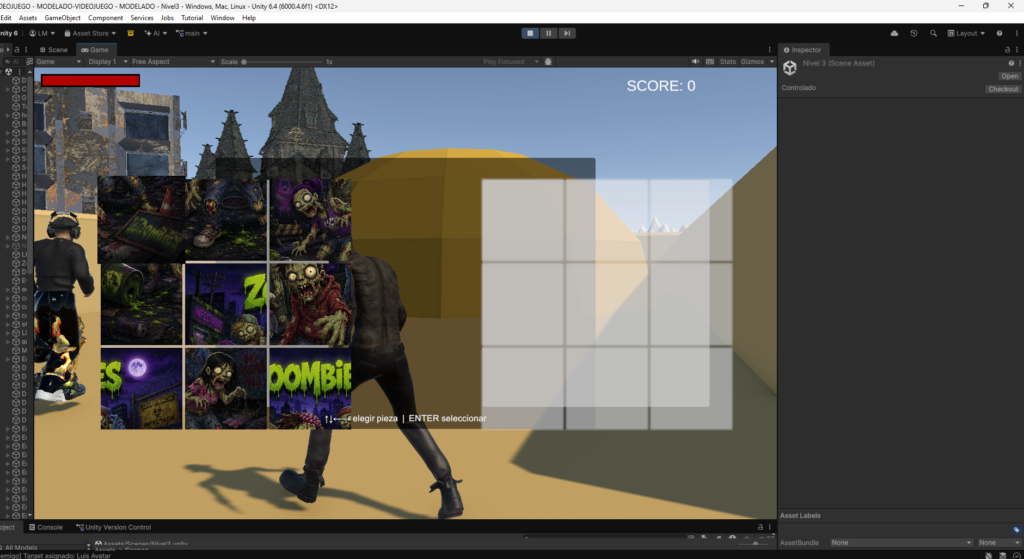Open the Display 1 dropdown
This screenshot has width=1024, height=559.
108,61
